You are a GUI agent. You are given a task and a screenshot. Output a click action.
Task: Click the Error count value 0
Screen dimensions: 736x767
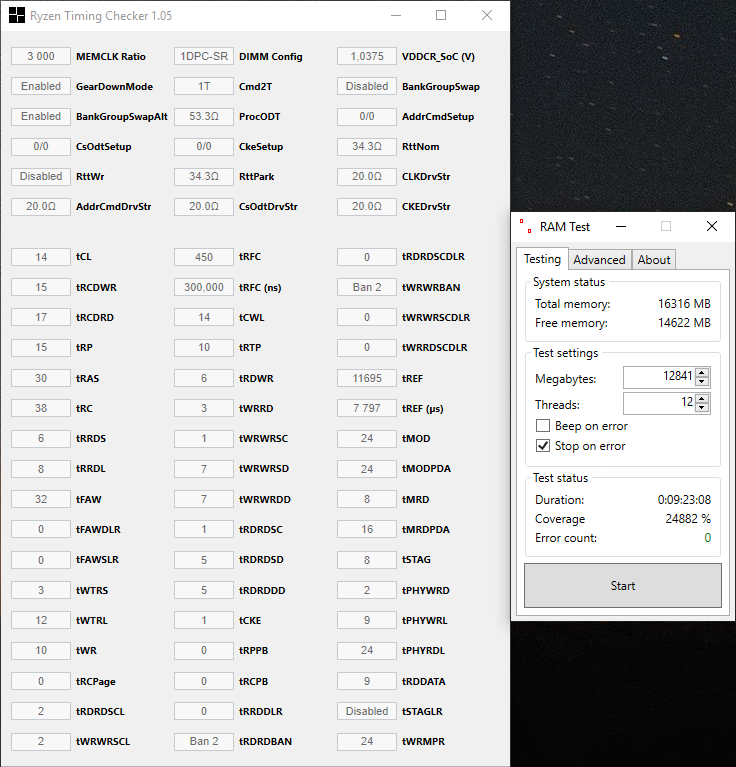tap(707, 538)
